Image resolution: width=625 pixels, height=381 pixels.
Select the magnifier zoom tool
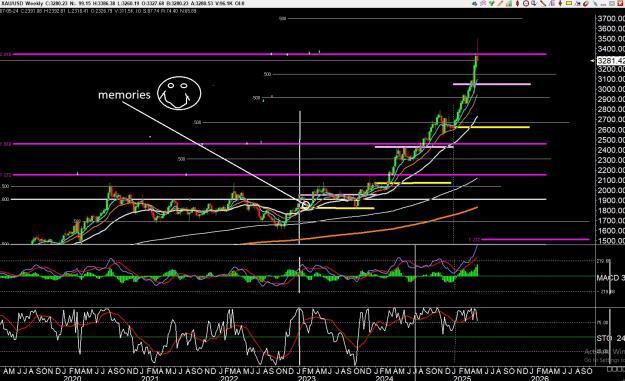534,3
